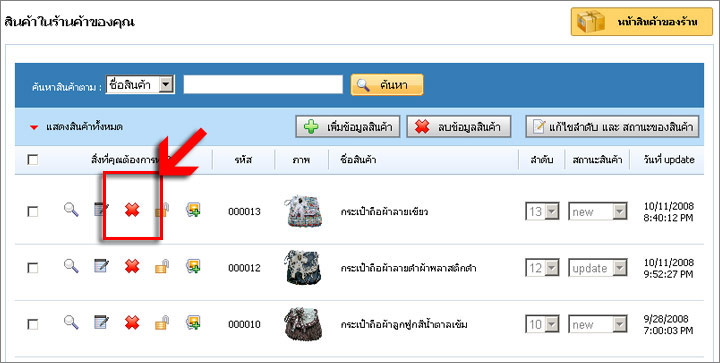Click the ลำดับ column header
Screen dimensions: 720x363
(x=542, y=160)
